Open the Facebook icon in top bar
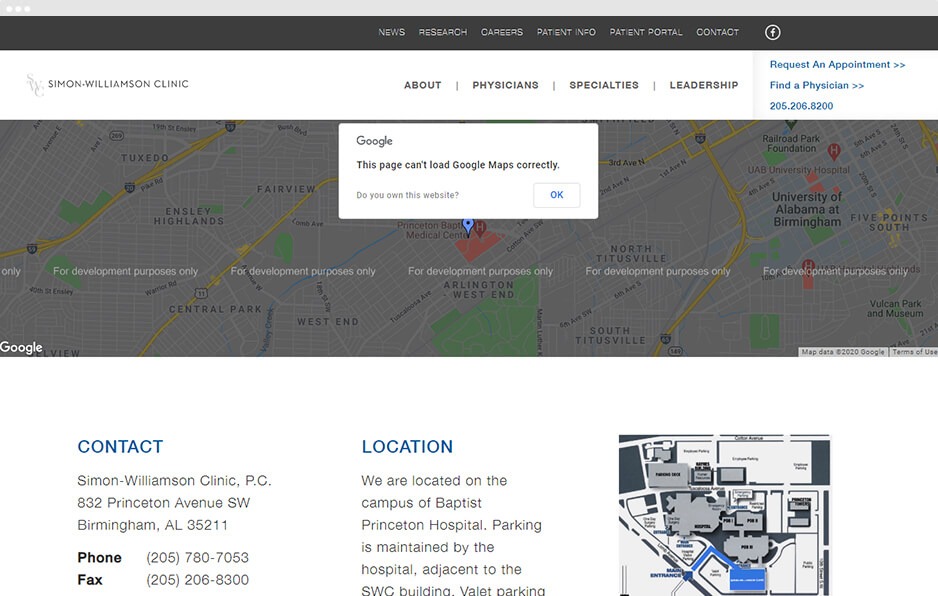This screenshot has width=938, height=596. pos(772,32)
